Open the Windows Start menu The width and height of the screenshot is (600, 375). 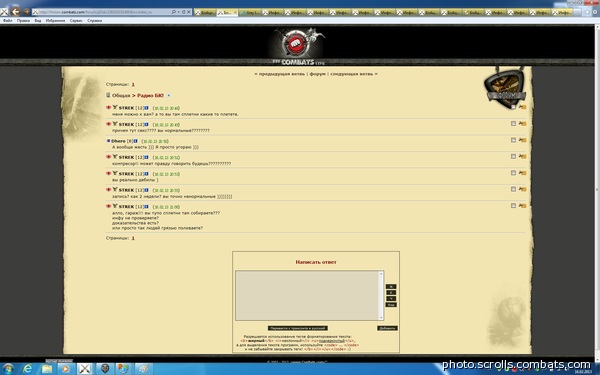point(8,369)
